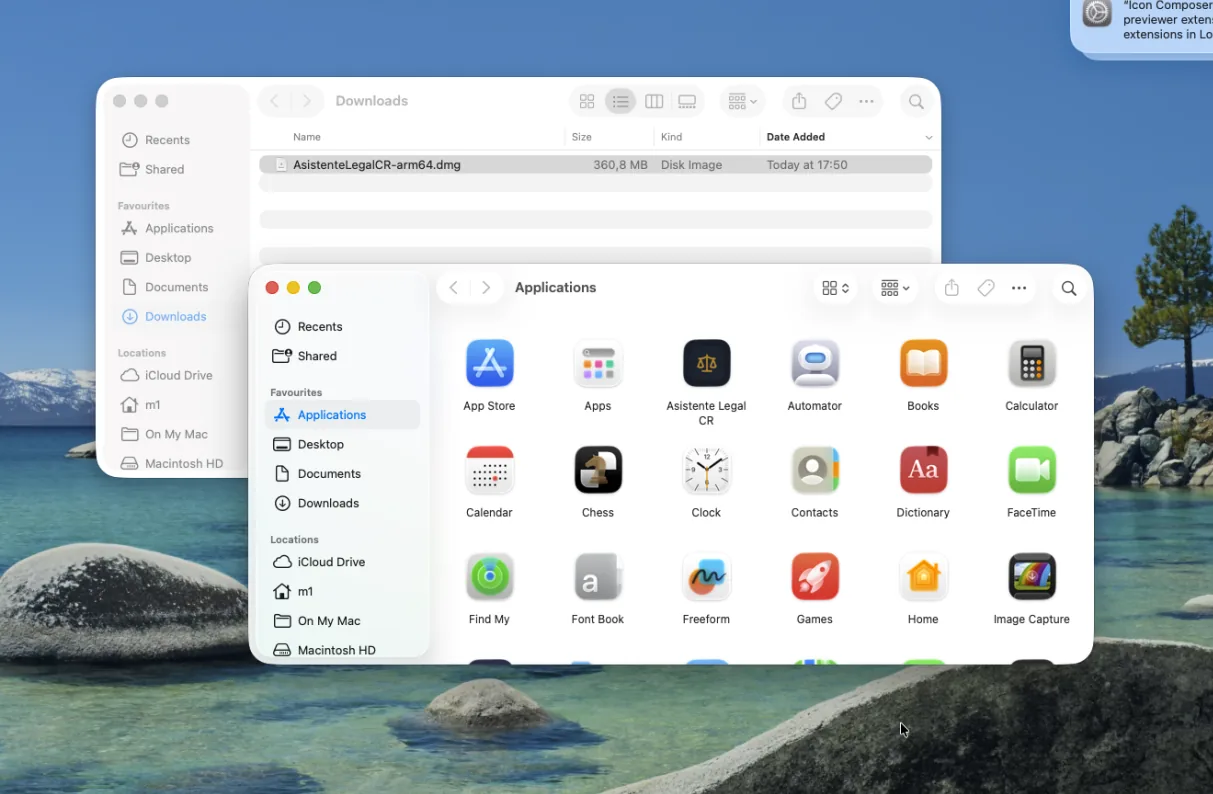Go forward in Applications window
The width and height of the screenshot is (1213, 794).
click(486, 288)
